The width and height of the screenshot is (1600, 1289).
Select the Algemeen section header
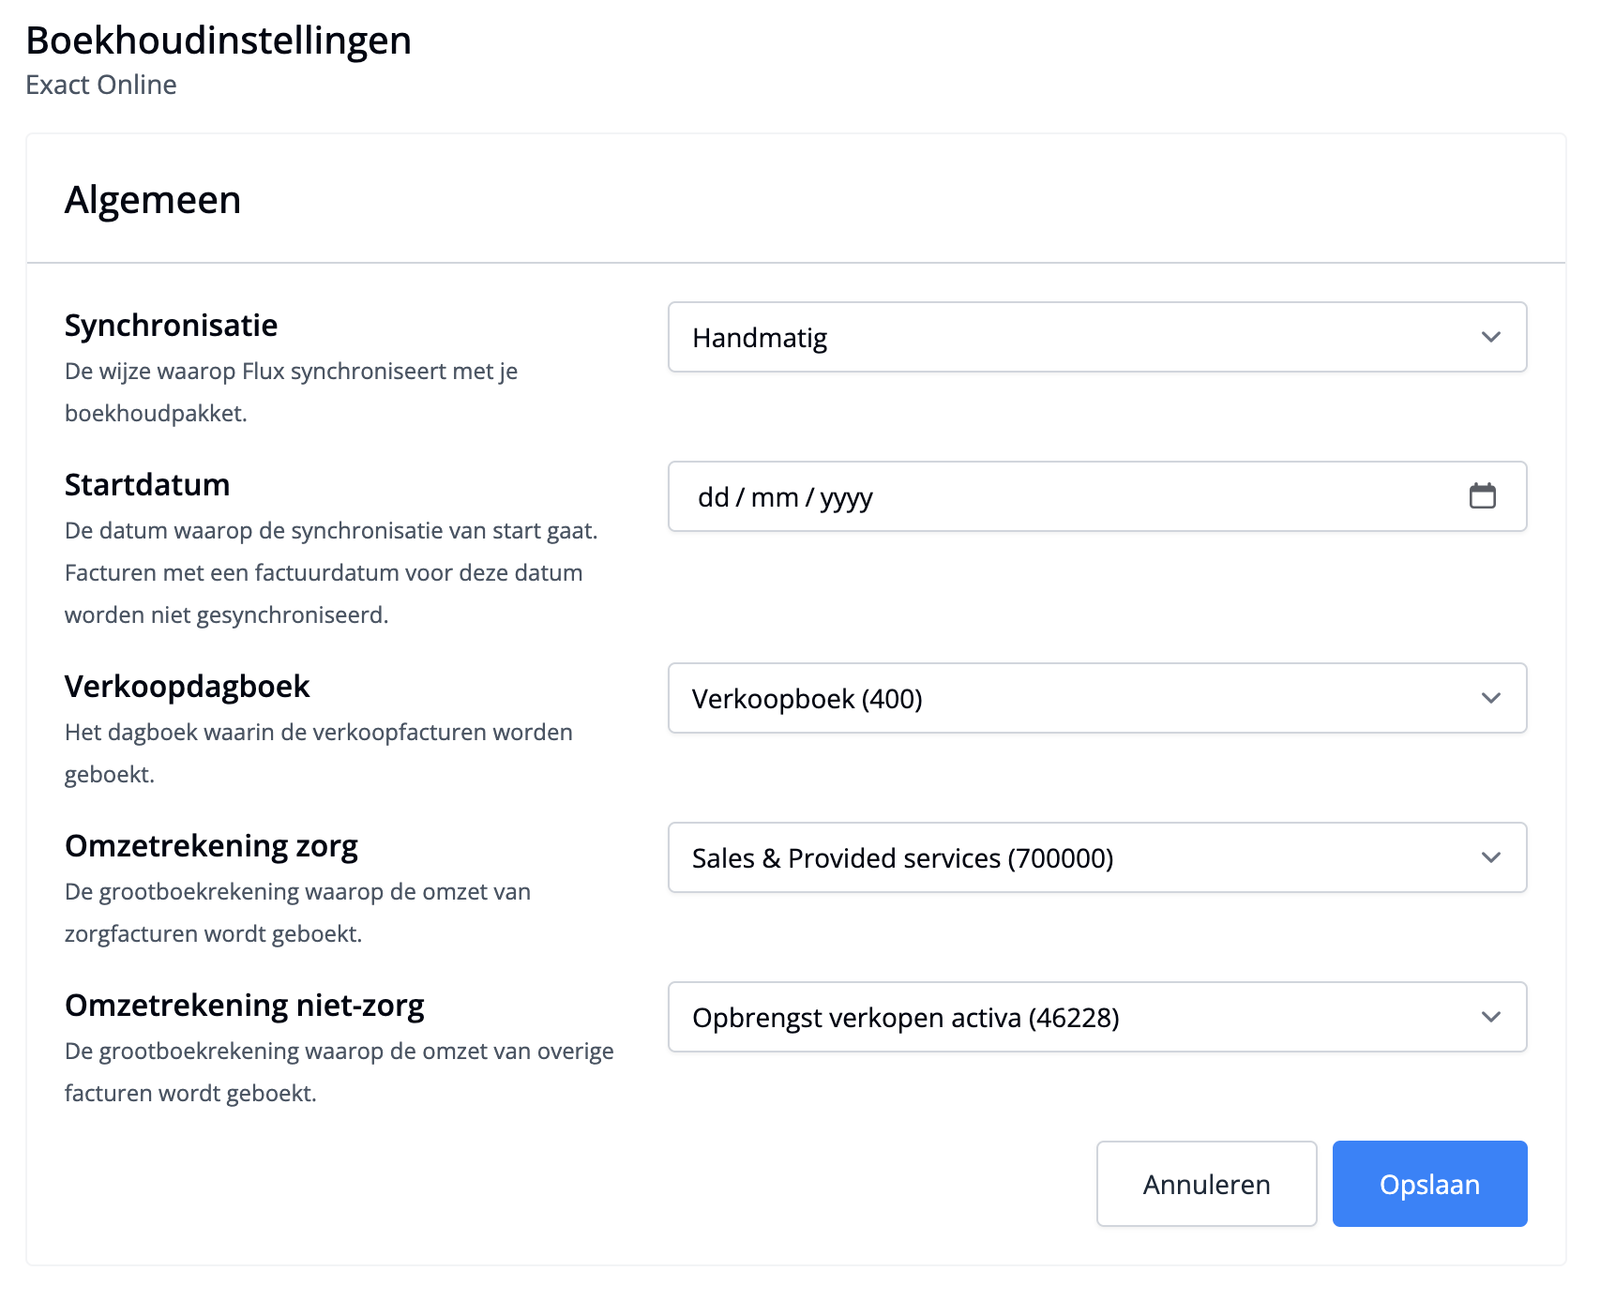click(x=153, y=199)
